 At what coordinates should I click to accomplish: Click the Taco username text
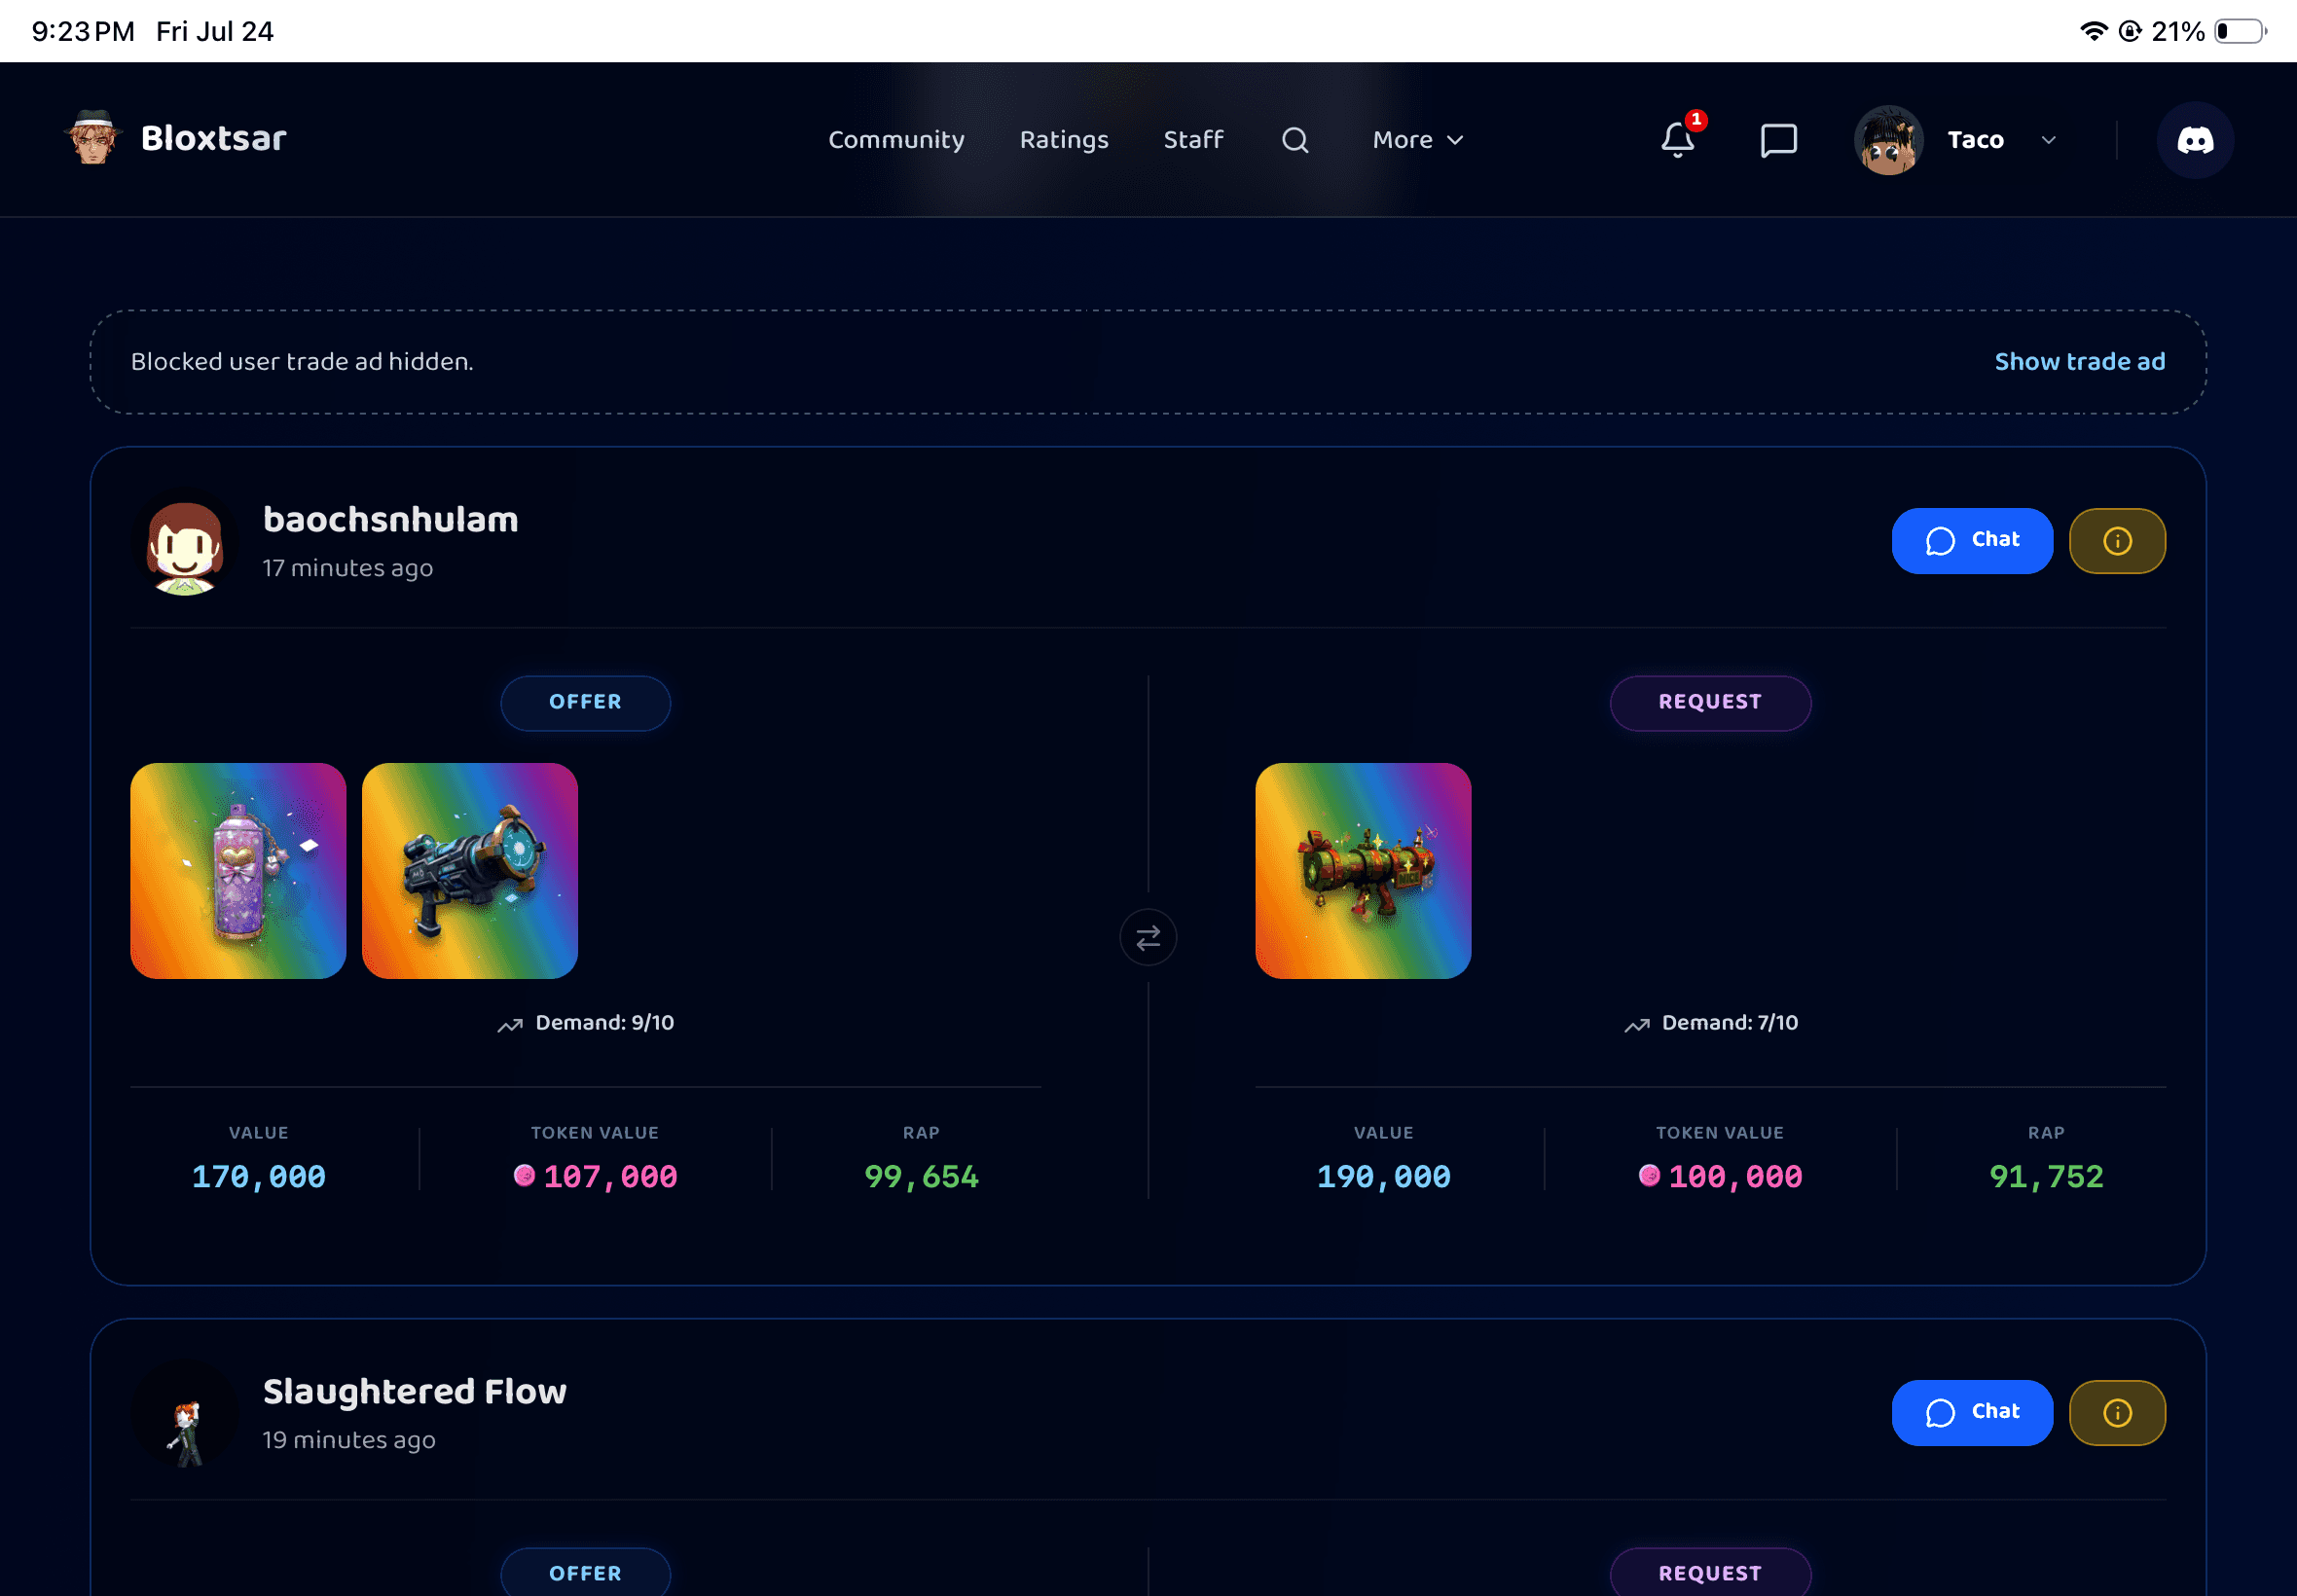coord(1975,140)
